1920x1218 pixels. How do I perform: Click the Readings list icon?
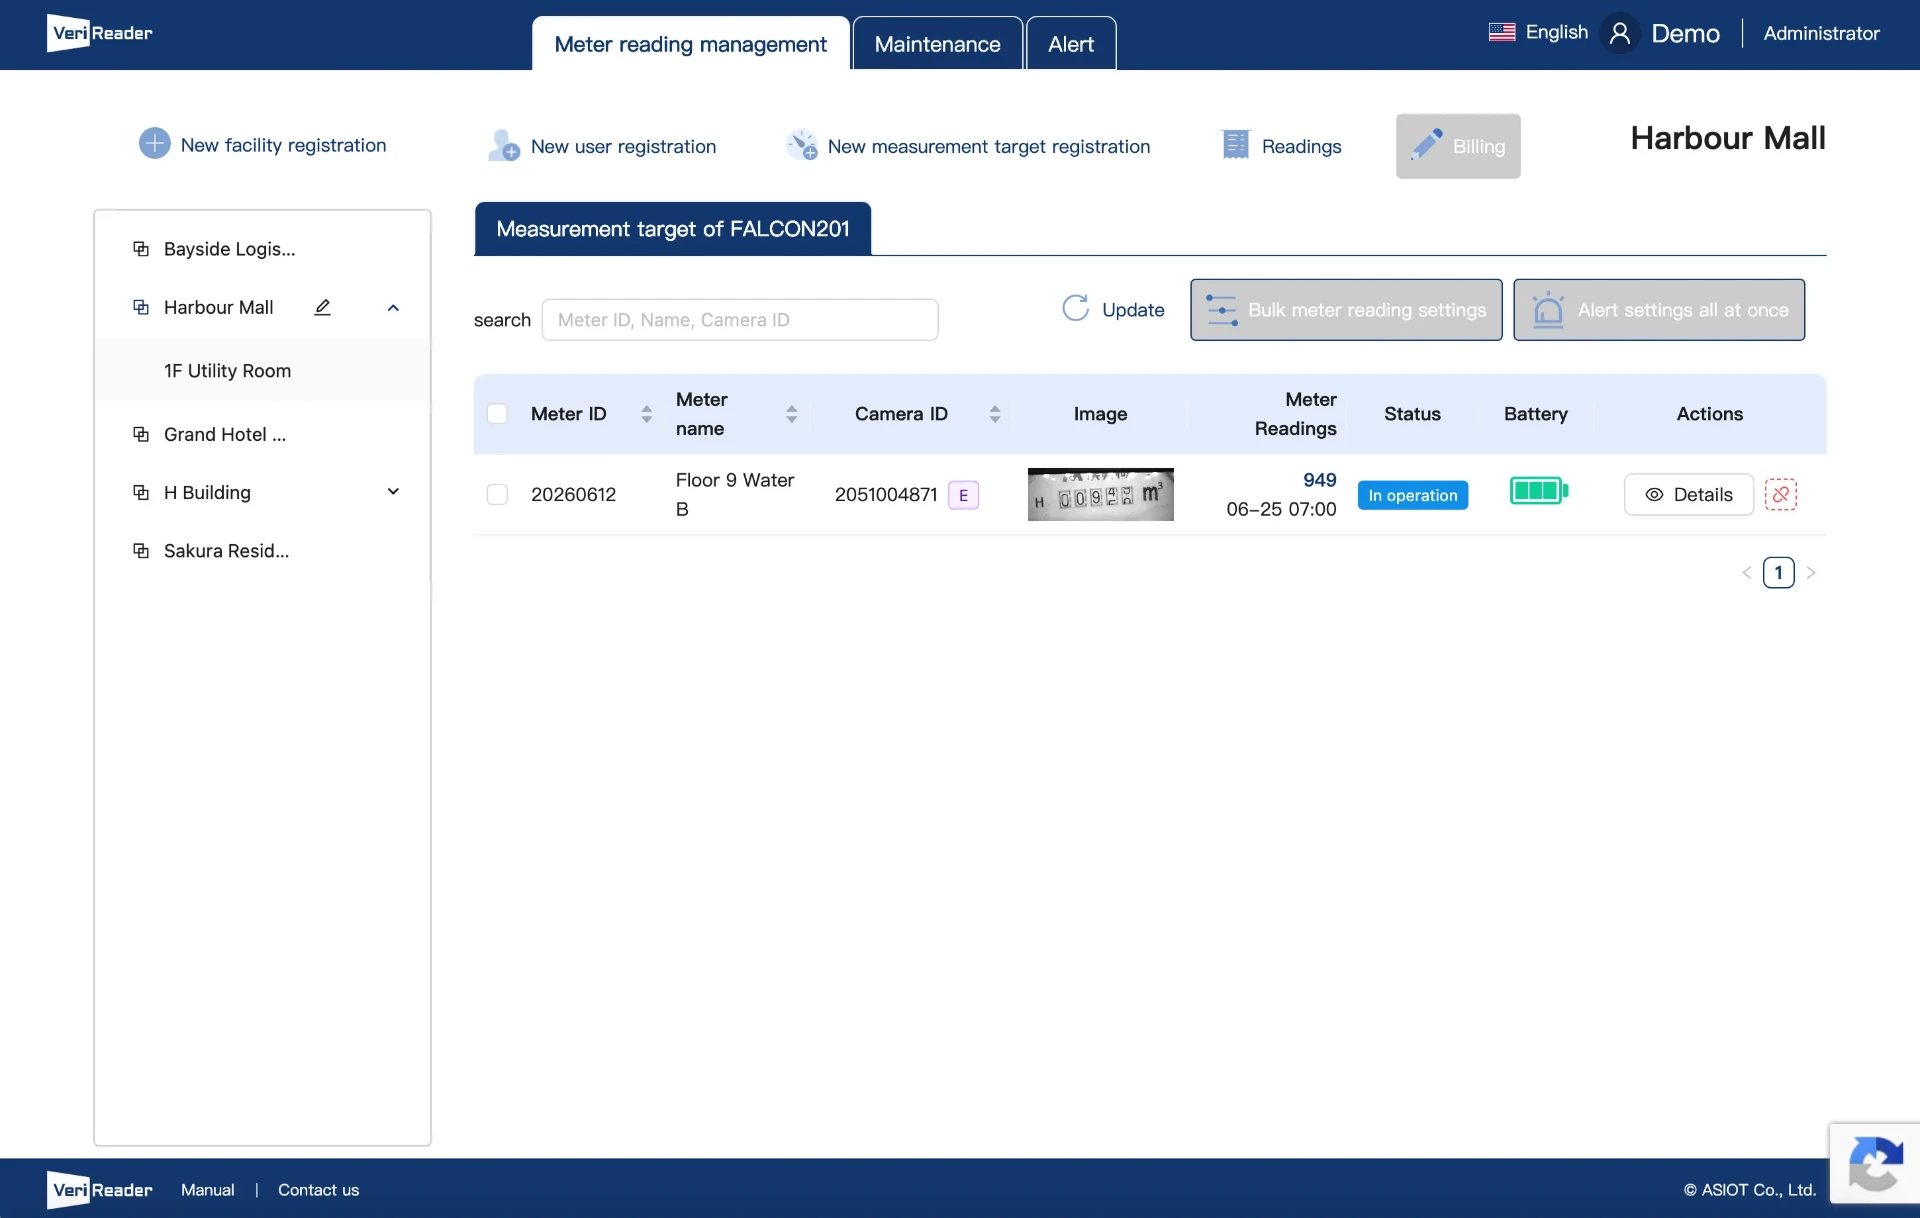click(1236, 145)
